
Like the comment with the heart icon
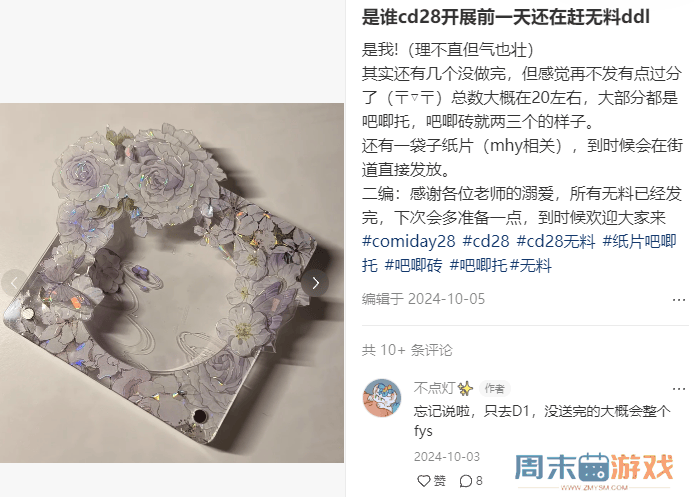[x=424, y=481]
